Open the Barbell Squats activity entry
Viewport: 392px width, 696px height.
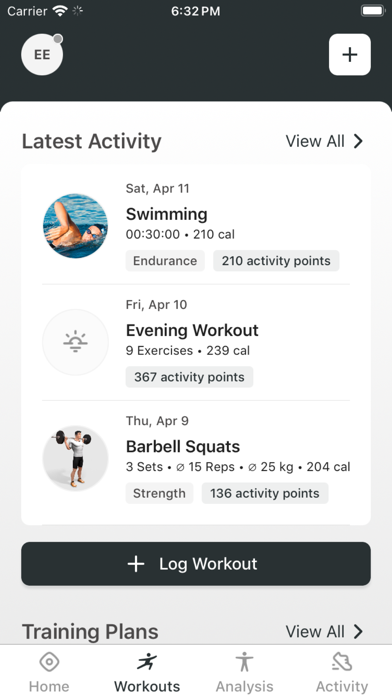pyautogui.click(x=196, y=459)
